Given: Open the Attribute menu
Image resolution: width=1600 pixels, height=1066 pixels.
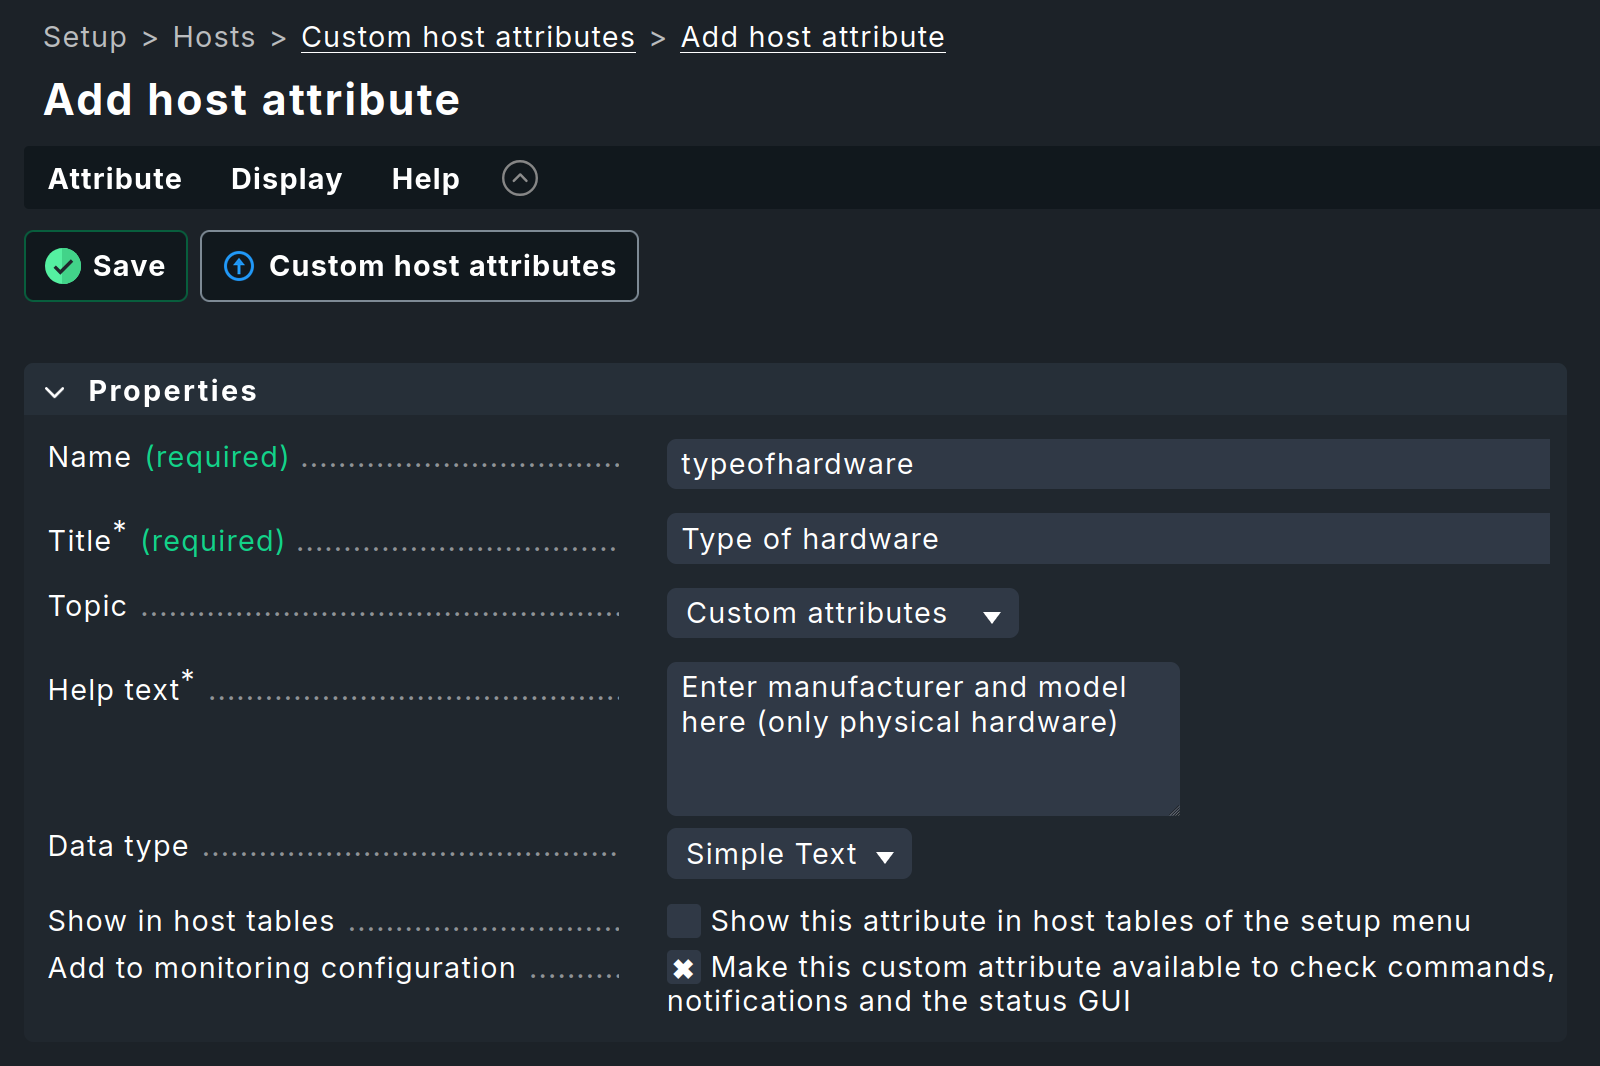Looking at the screenshot, I should pyautogui.click(x=114, y=178).
